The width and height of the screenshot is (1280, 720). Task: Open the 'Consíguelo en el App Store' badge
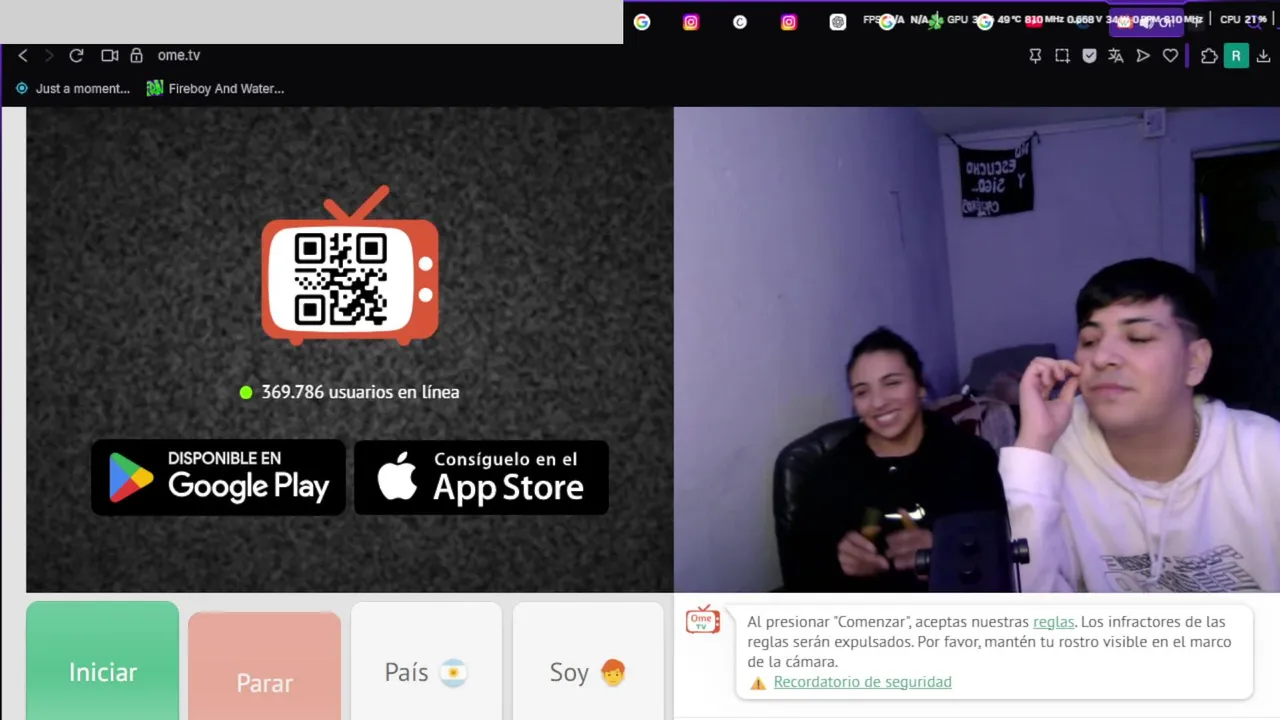[x=481, y=478]
